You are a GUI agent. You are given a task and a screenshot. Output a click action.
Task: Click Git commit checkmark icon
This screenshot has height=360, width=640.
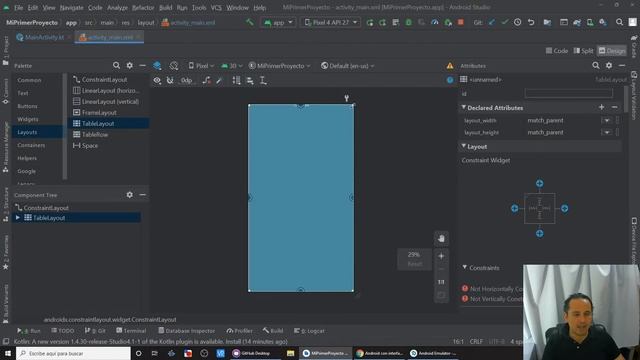(505, 22)
